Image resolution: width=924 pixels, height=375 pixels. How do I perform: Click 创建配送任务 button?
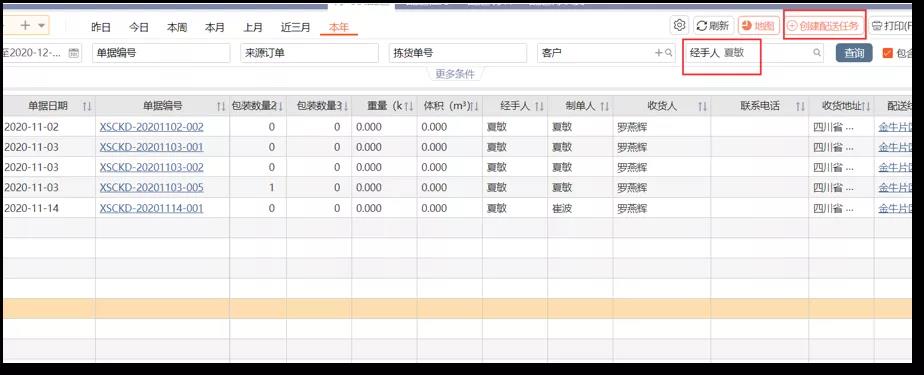[824, 25]
